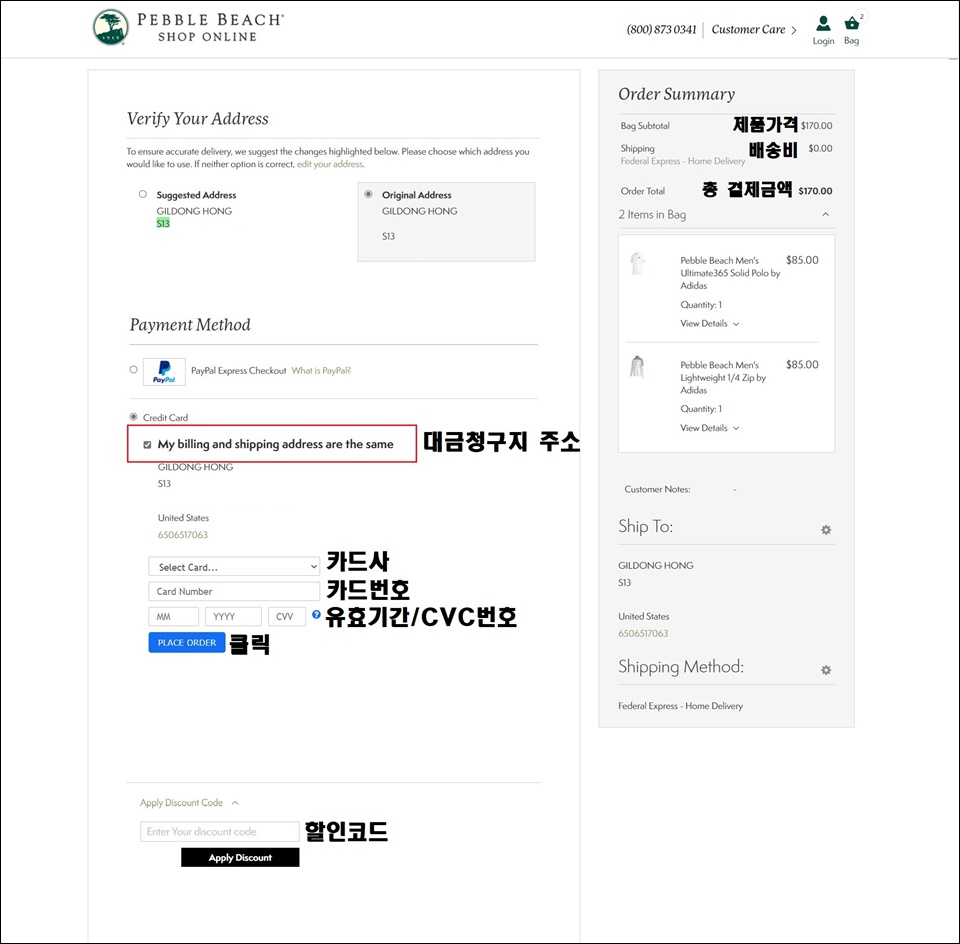
Task: Select the Suggested Address radio button
Action: pyautogui.click(x=143, y=194)
